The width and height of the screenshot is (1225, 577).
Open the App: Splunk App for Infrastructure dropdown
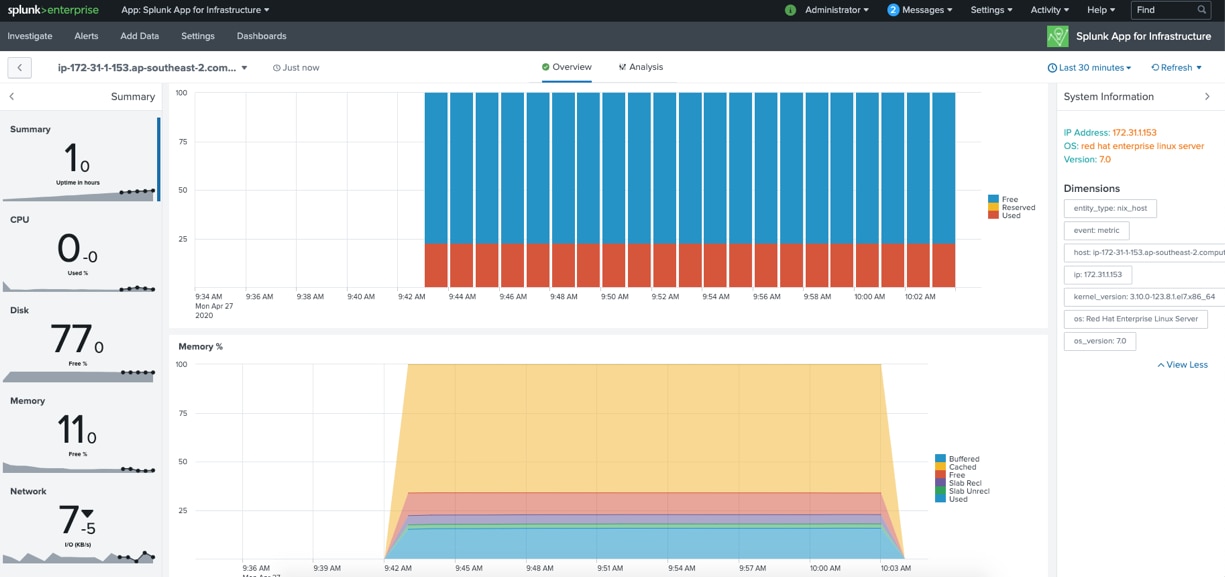tap(196, 10)
